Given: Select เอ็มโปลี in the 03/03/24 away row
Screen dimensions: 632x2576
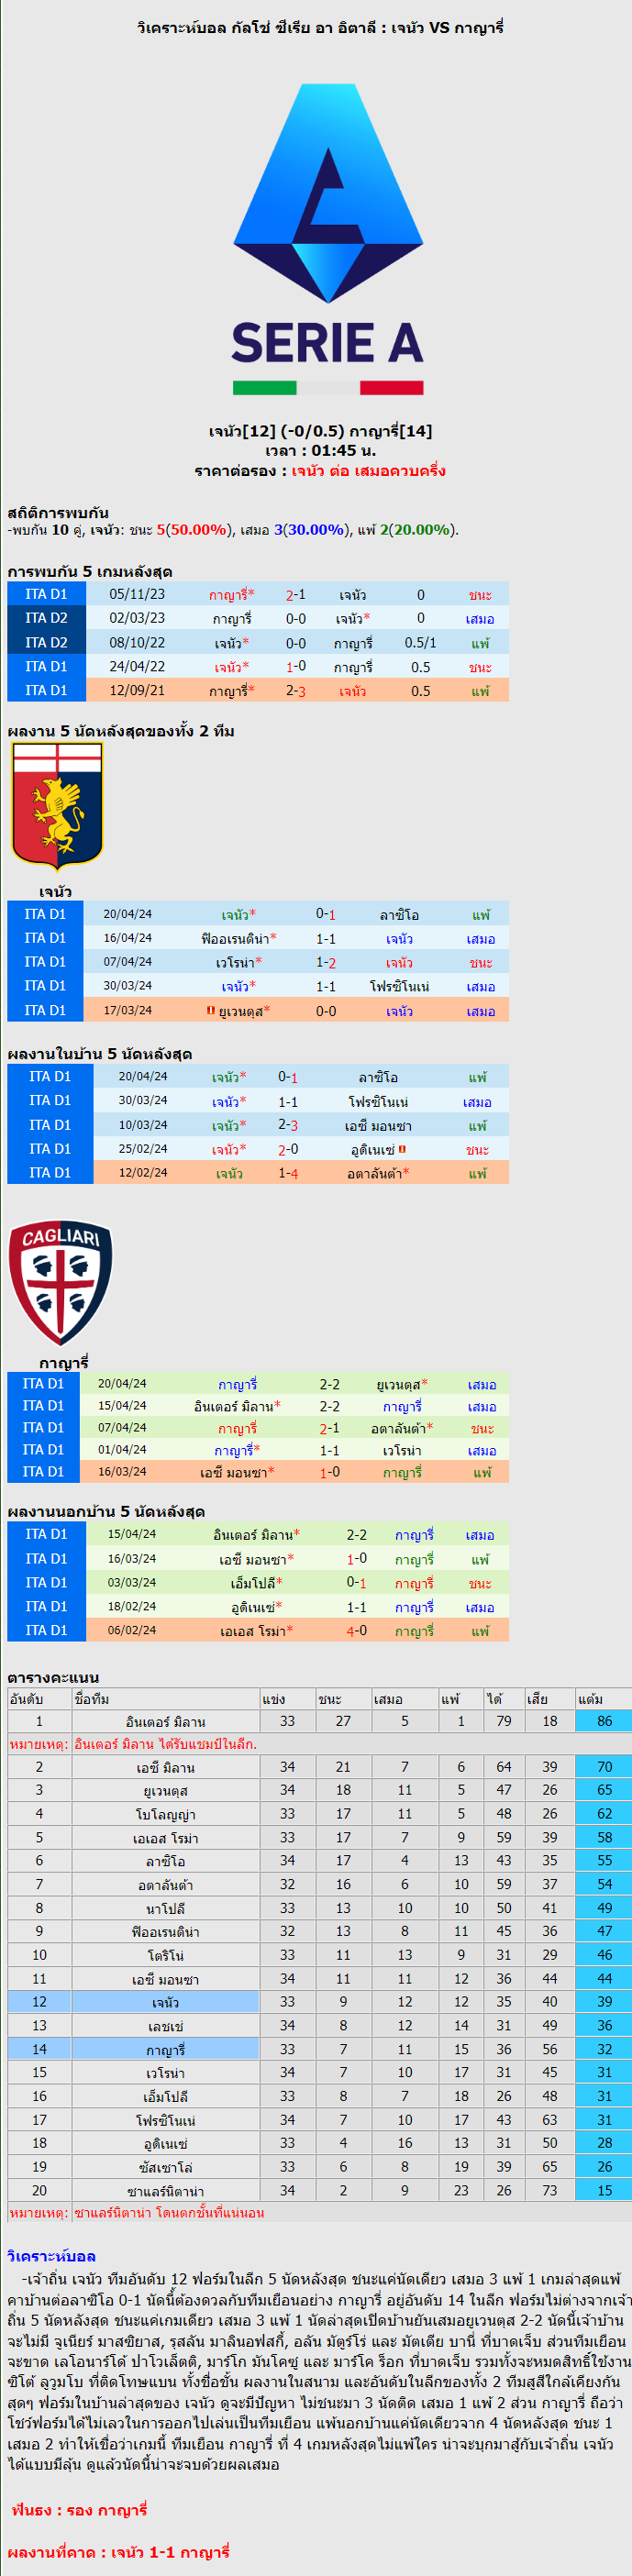Looking at the screenshot, I should click(x=256, y=1583).
